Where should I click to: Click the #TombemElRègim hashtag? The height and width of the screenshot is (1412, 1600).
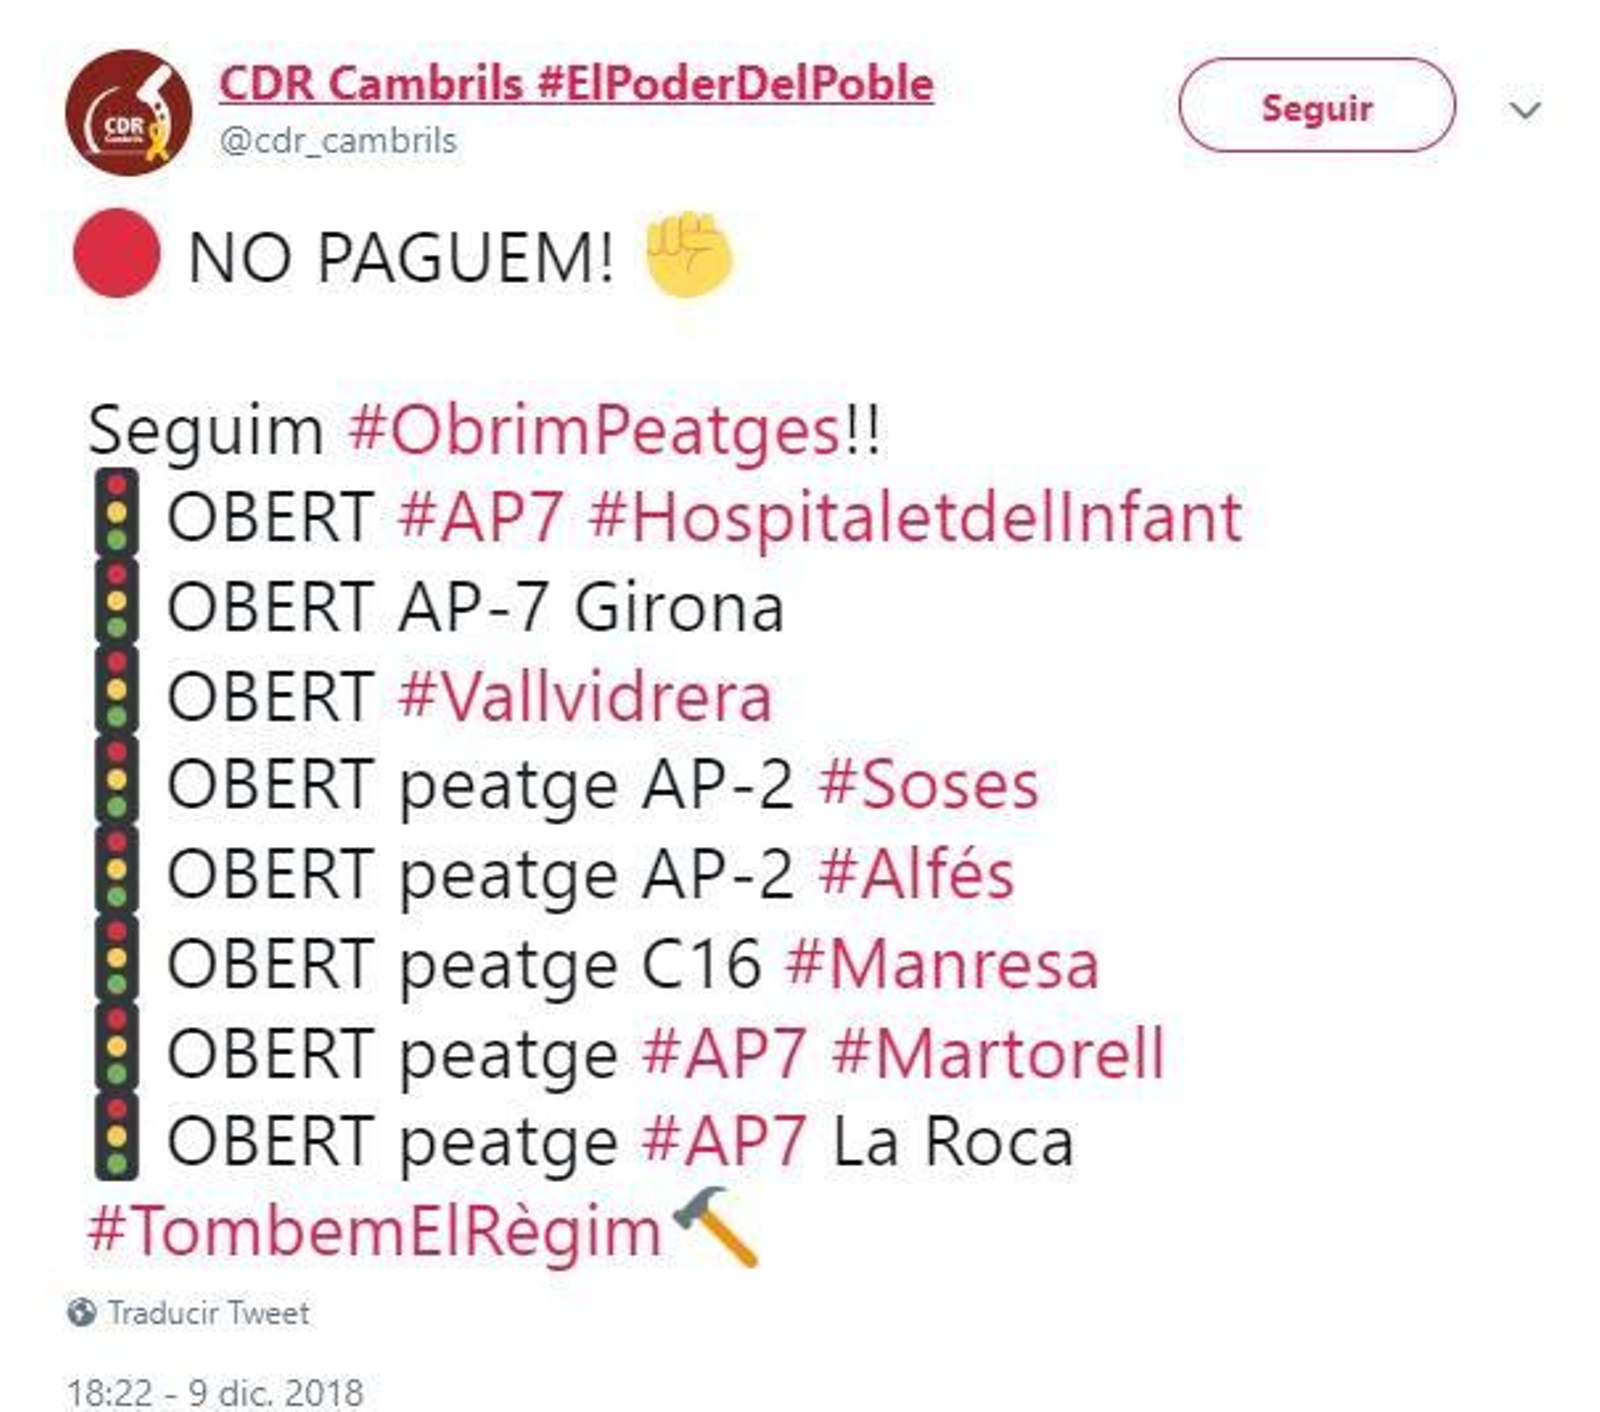click(375, 1231)
